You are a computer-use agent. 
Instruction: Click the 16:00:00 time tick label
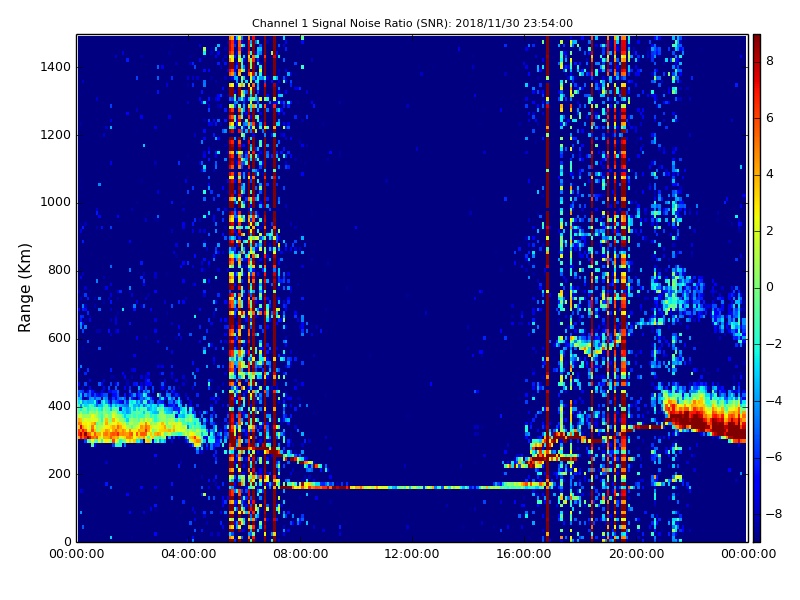click(x=524, y=554)
